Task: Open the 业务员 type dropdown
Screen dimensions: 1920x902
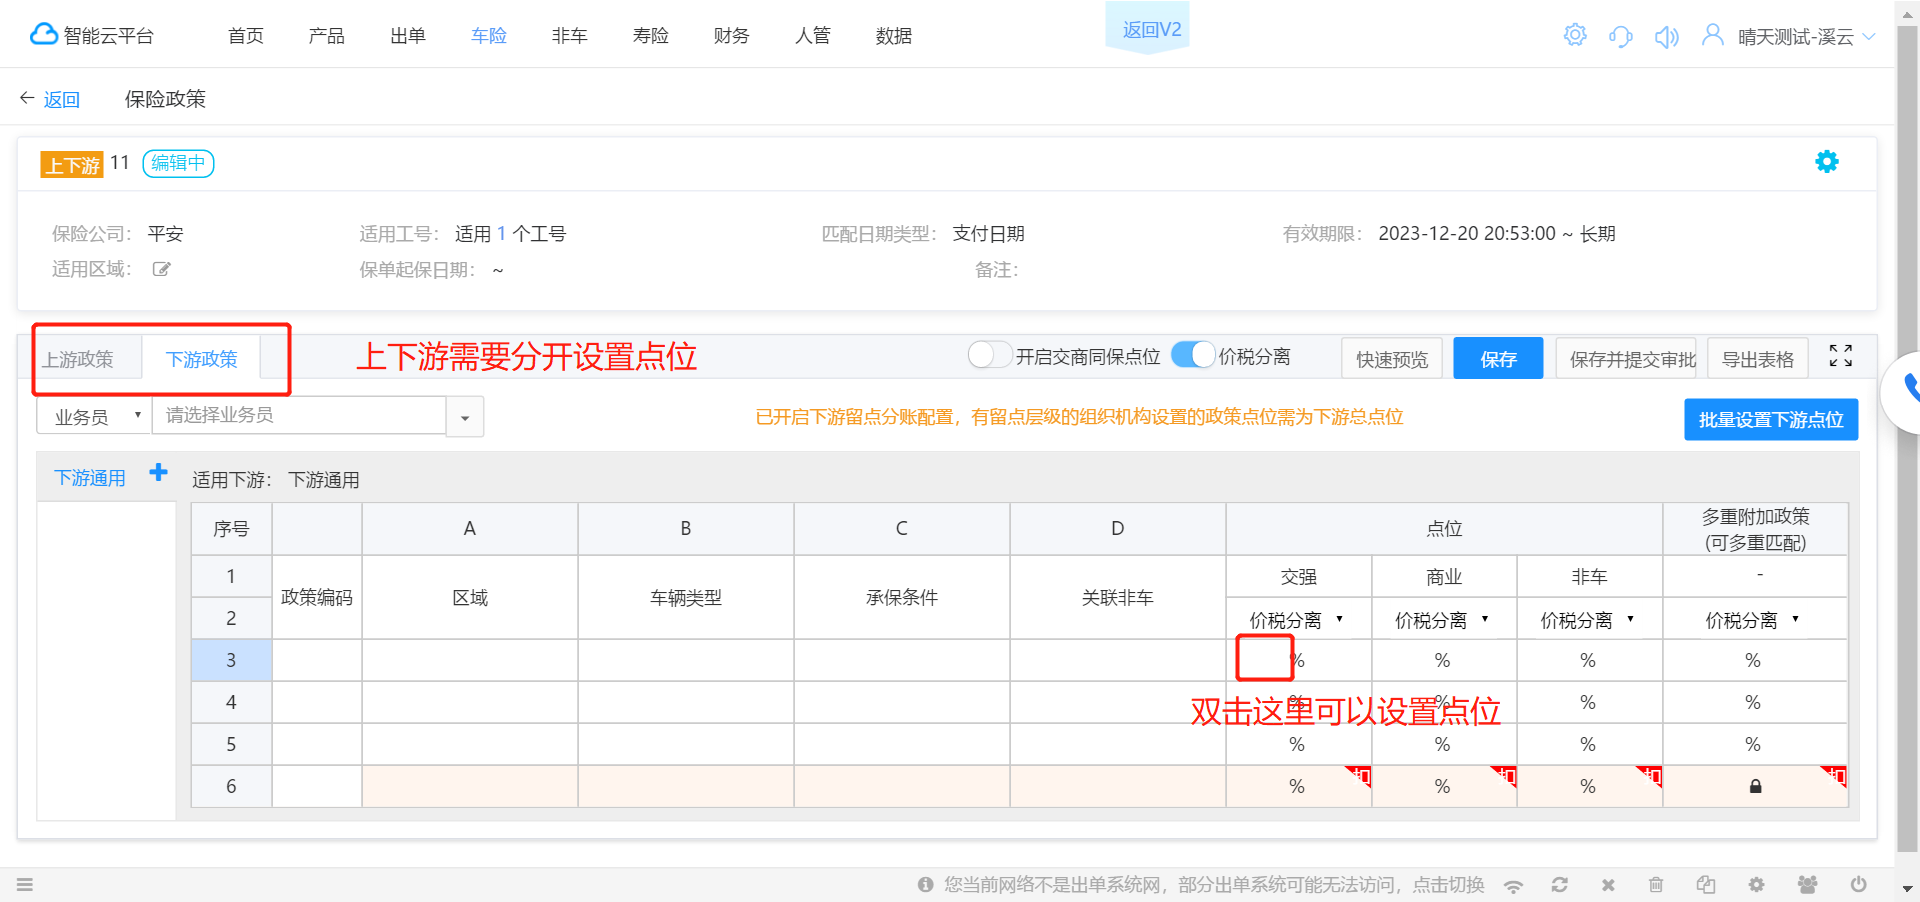Action: click(94, 416)
